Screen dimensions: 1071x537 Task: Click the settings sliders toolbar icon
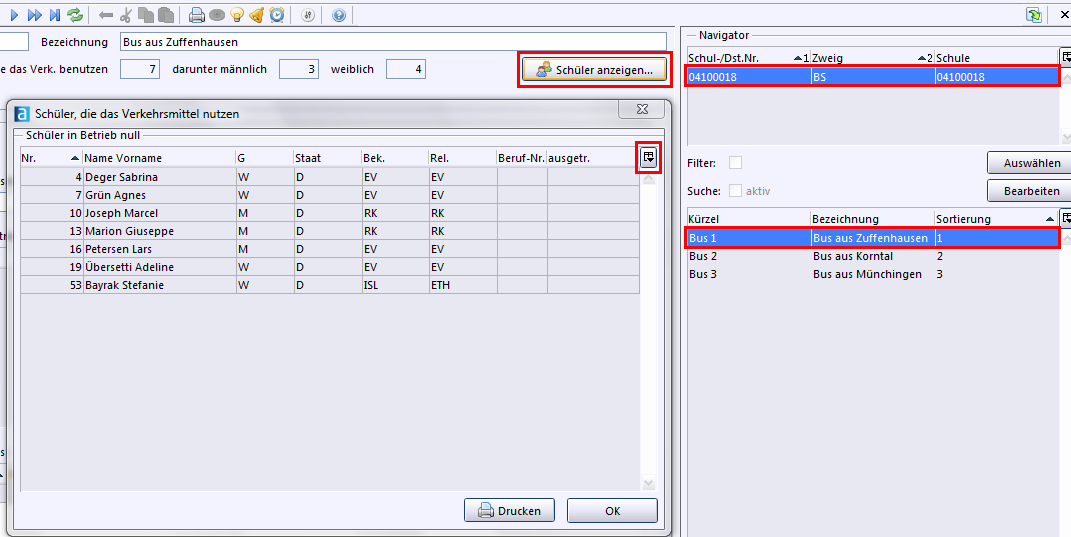(x=308, y=15)
